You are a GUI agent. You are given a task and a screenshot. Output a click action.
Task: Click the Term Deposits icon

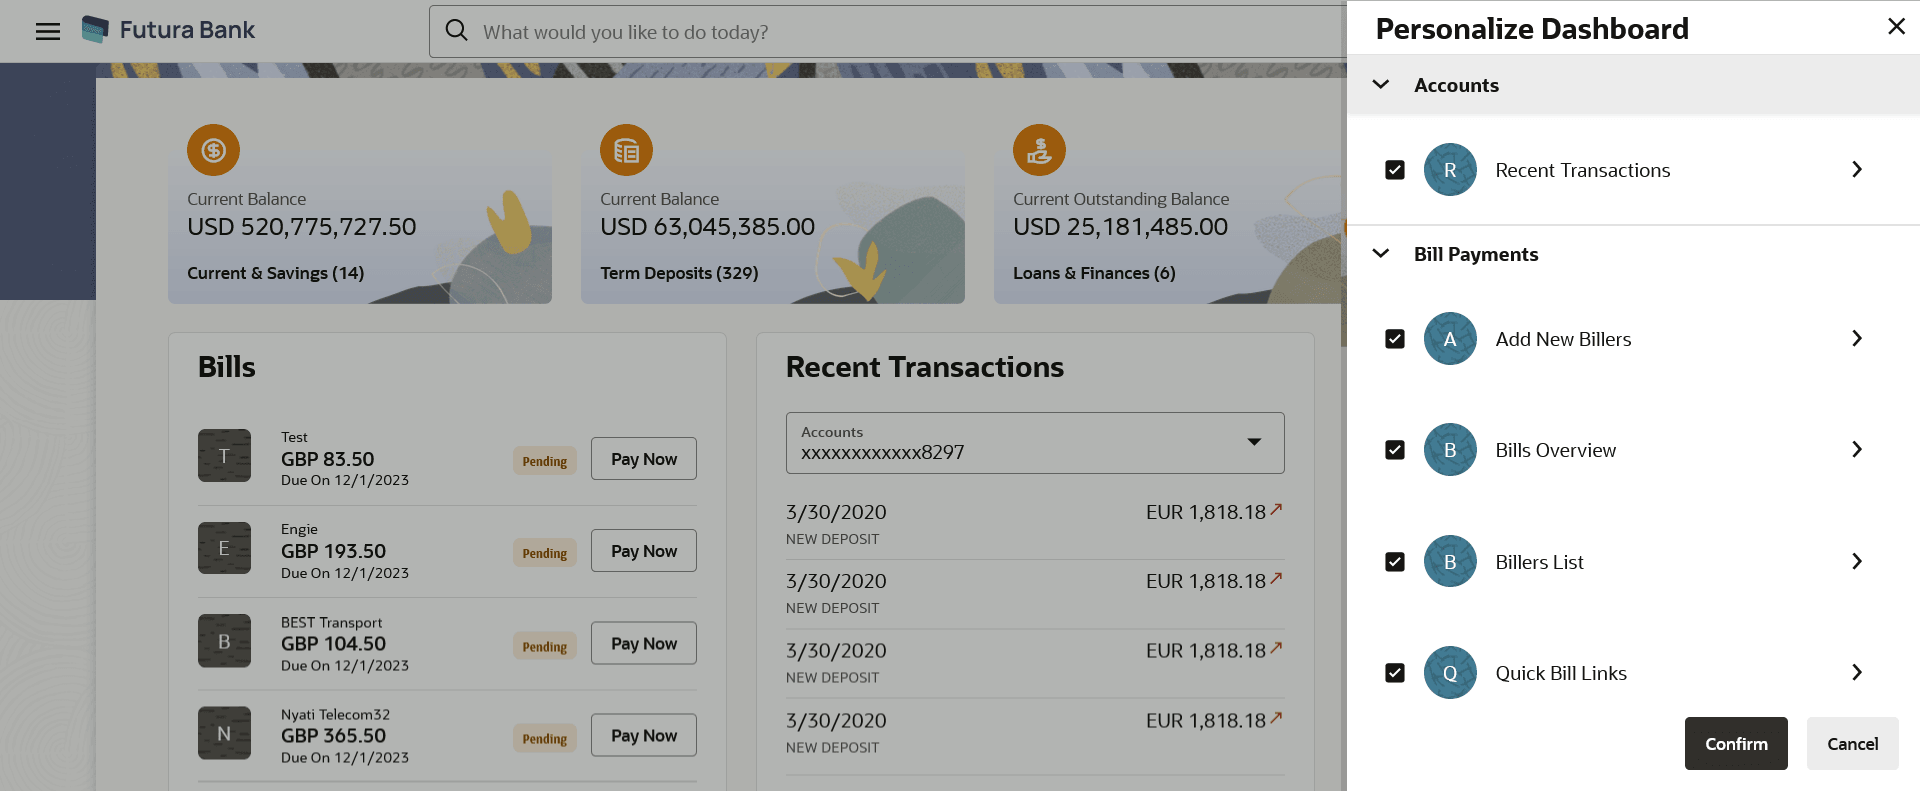pos(626,150)
